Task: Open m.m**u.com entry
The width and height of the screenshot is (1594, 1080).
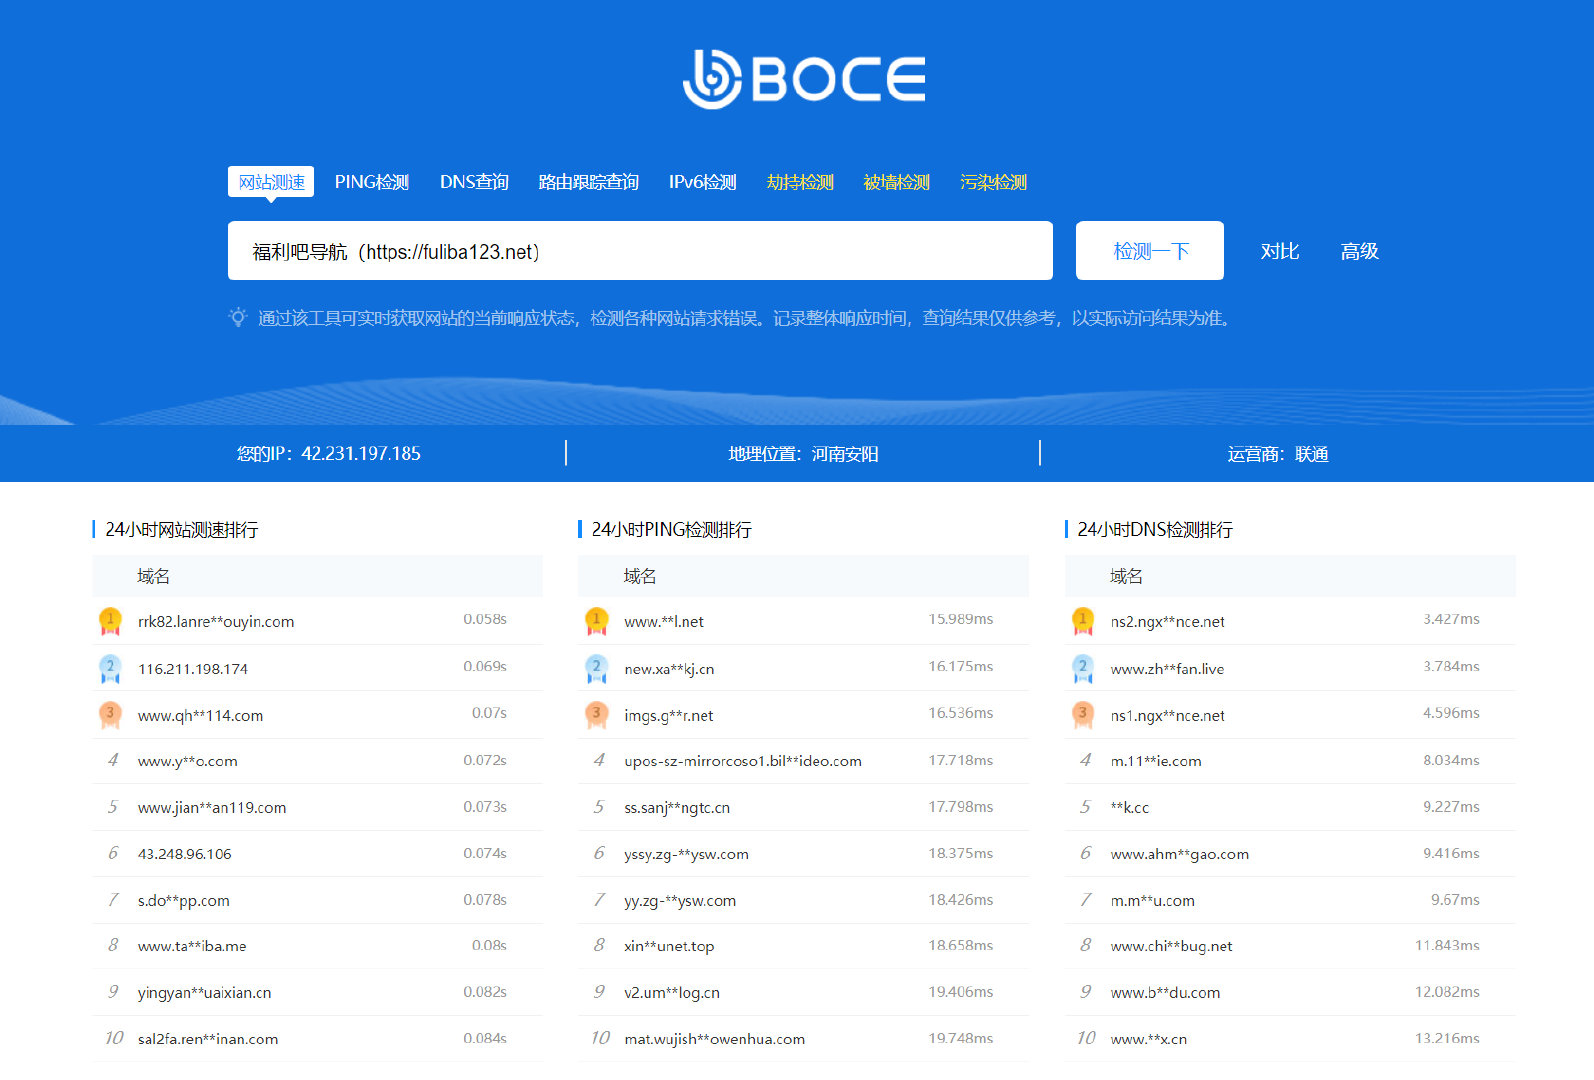Action: tap(1153, 901)
